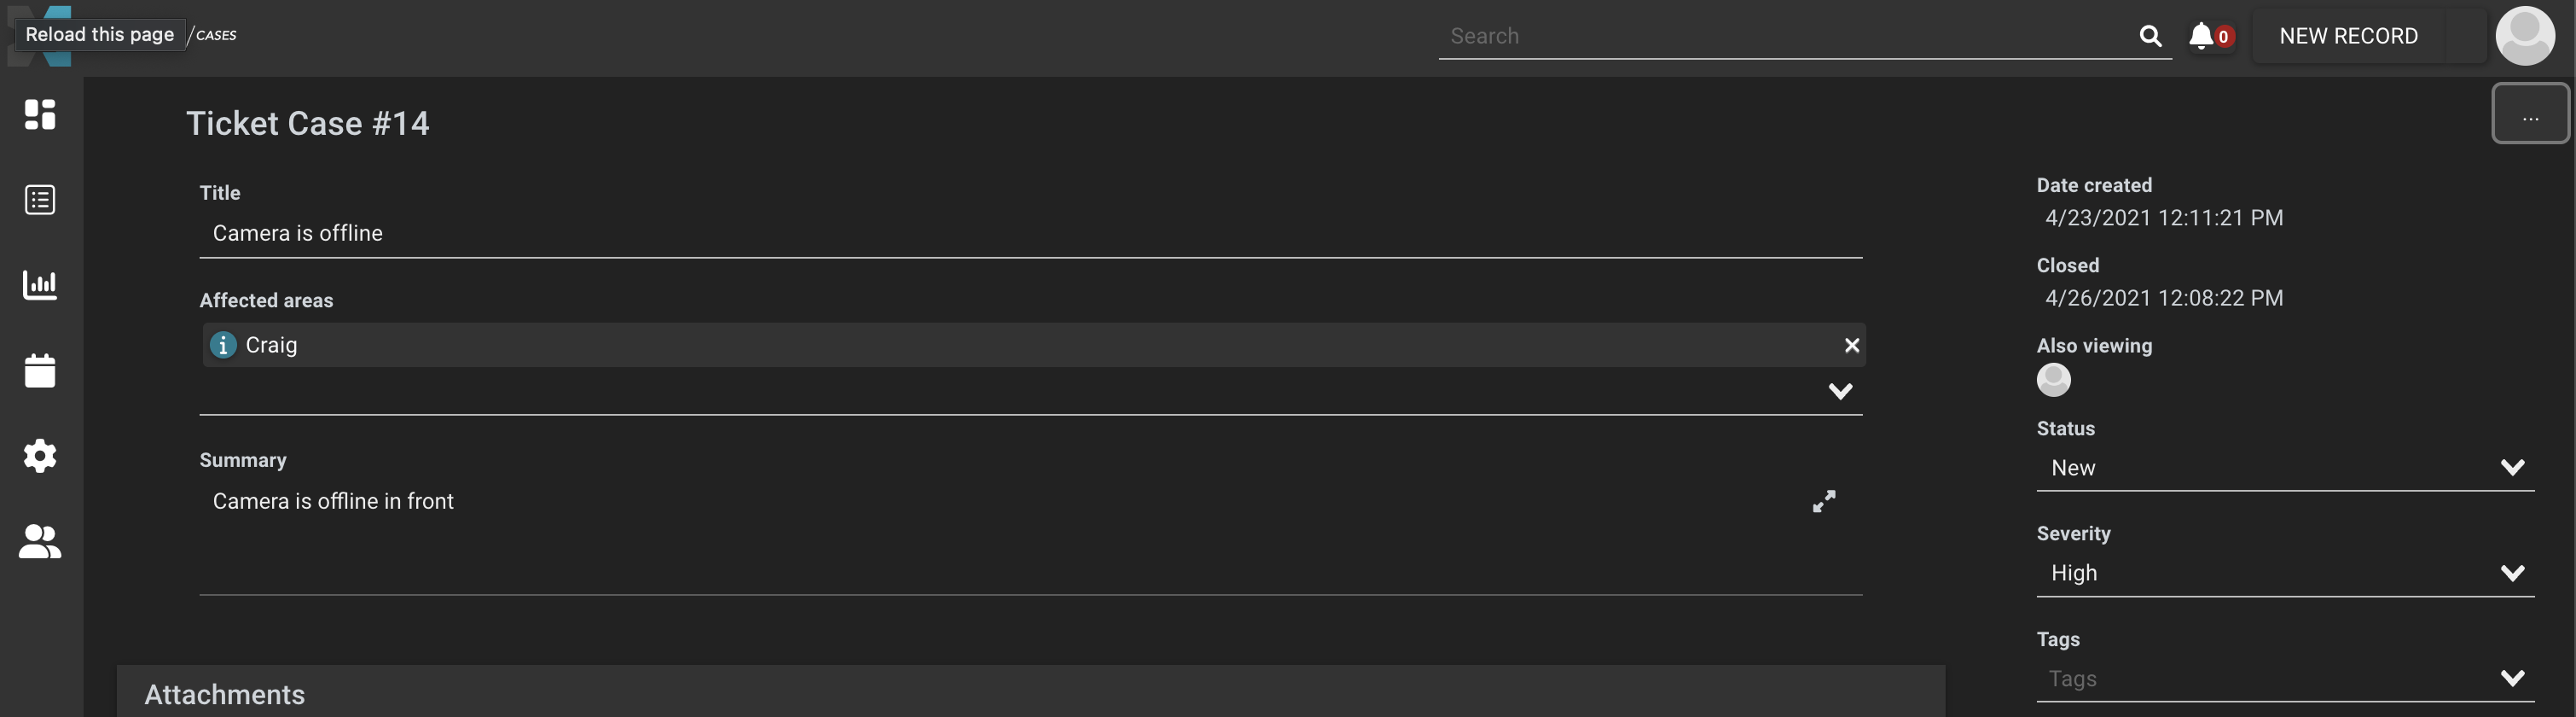The height and width of the screenshot is (717, 2576).
Task: Open the list view sidebar icon
Action: coord(40,200)
